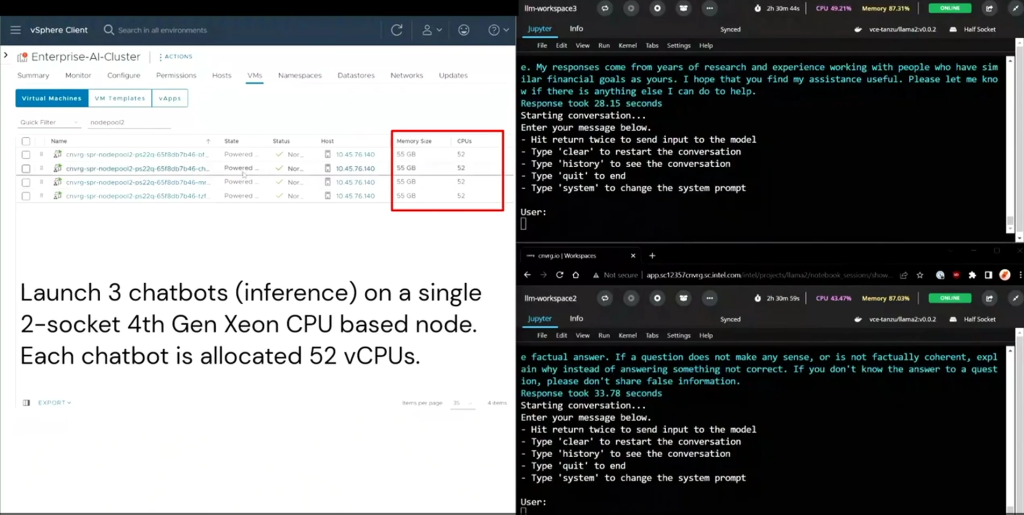Screen dimensions: 1024x515
Task: Click the browser reload button
Action: coord(559,275)
